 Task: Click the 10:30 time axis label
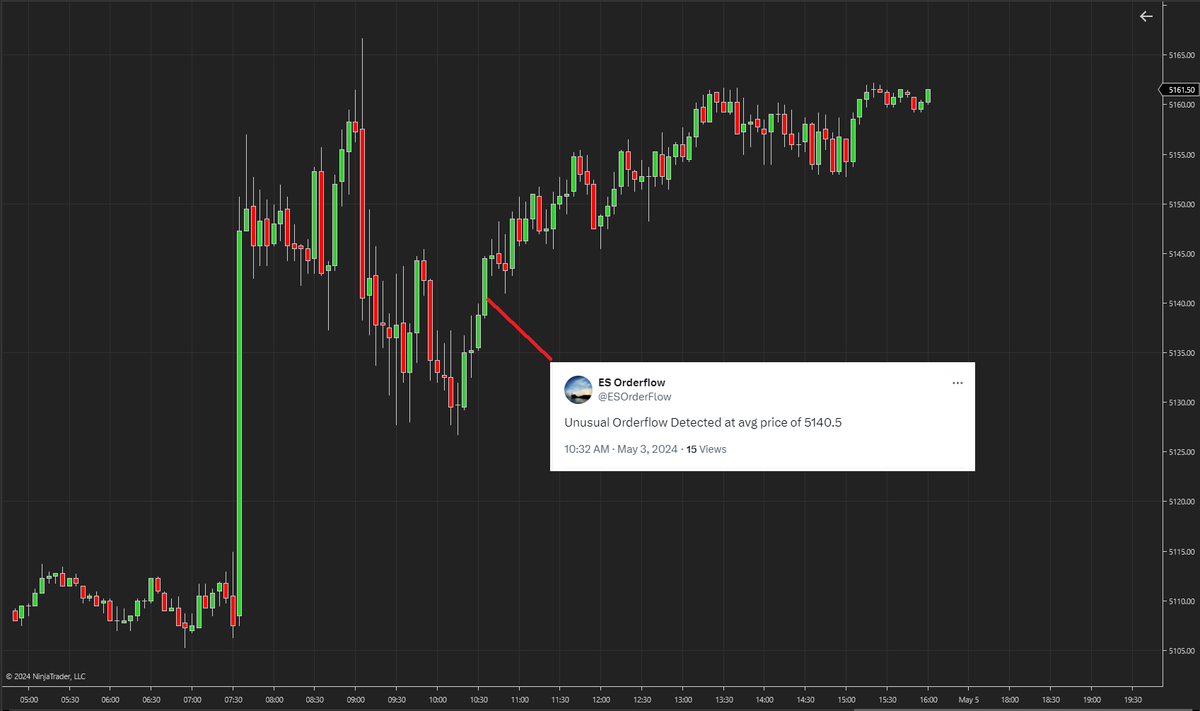click(478, 700)
